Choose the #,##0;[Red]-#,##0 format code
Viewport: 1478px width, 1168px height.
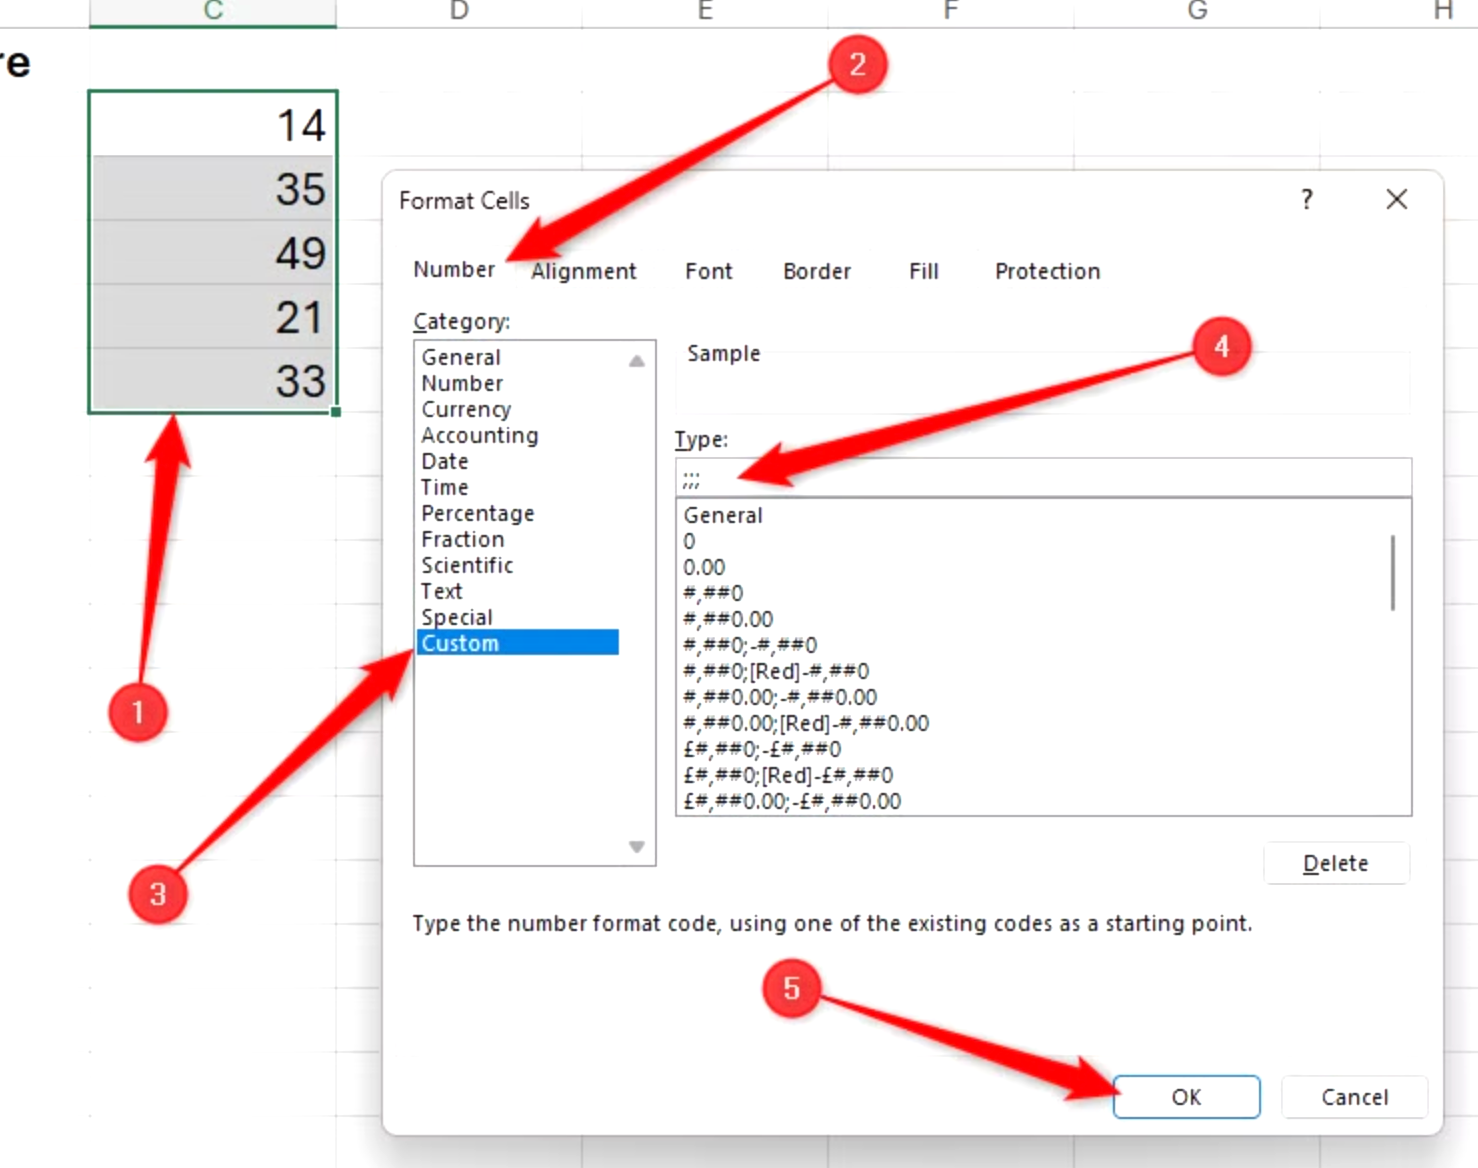tap(776, 671)
